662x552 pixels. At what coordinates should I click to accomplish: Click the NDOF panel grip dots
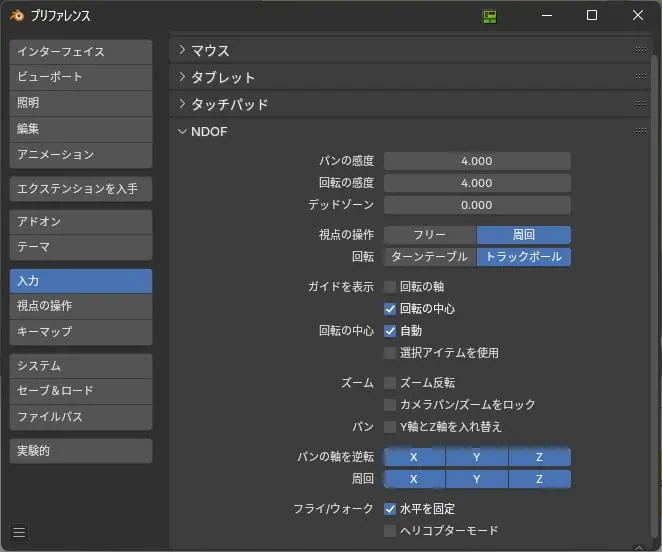coord(640,131)
